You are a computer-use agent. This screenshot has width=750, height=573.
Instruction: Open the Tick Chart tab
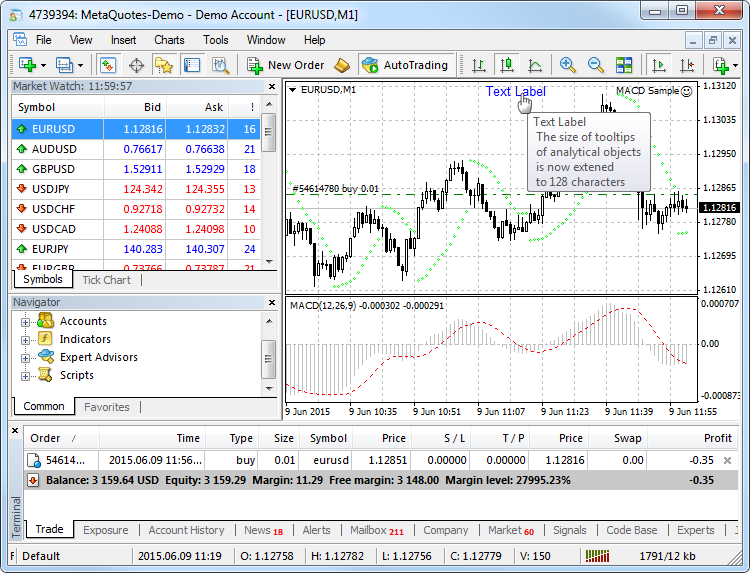click(x=106, y=280)
